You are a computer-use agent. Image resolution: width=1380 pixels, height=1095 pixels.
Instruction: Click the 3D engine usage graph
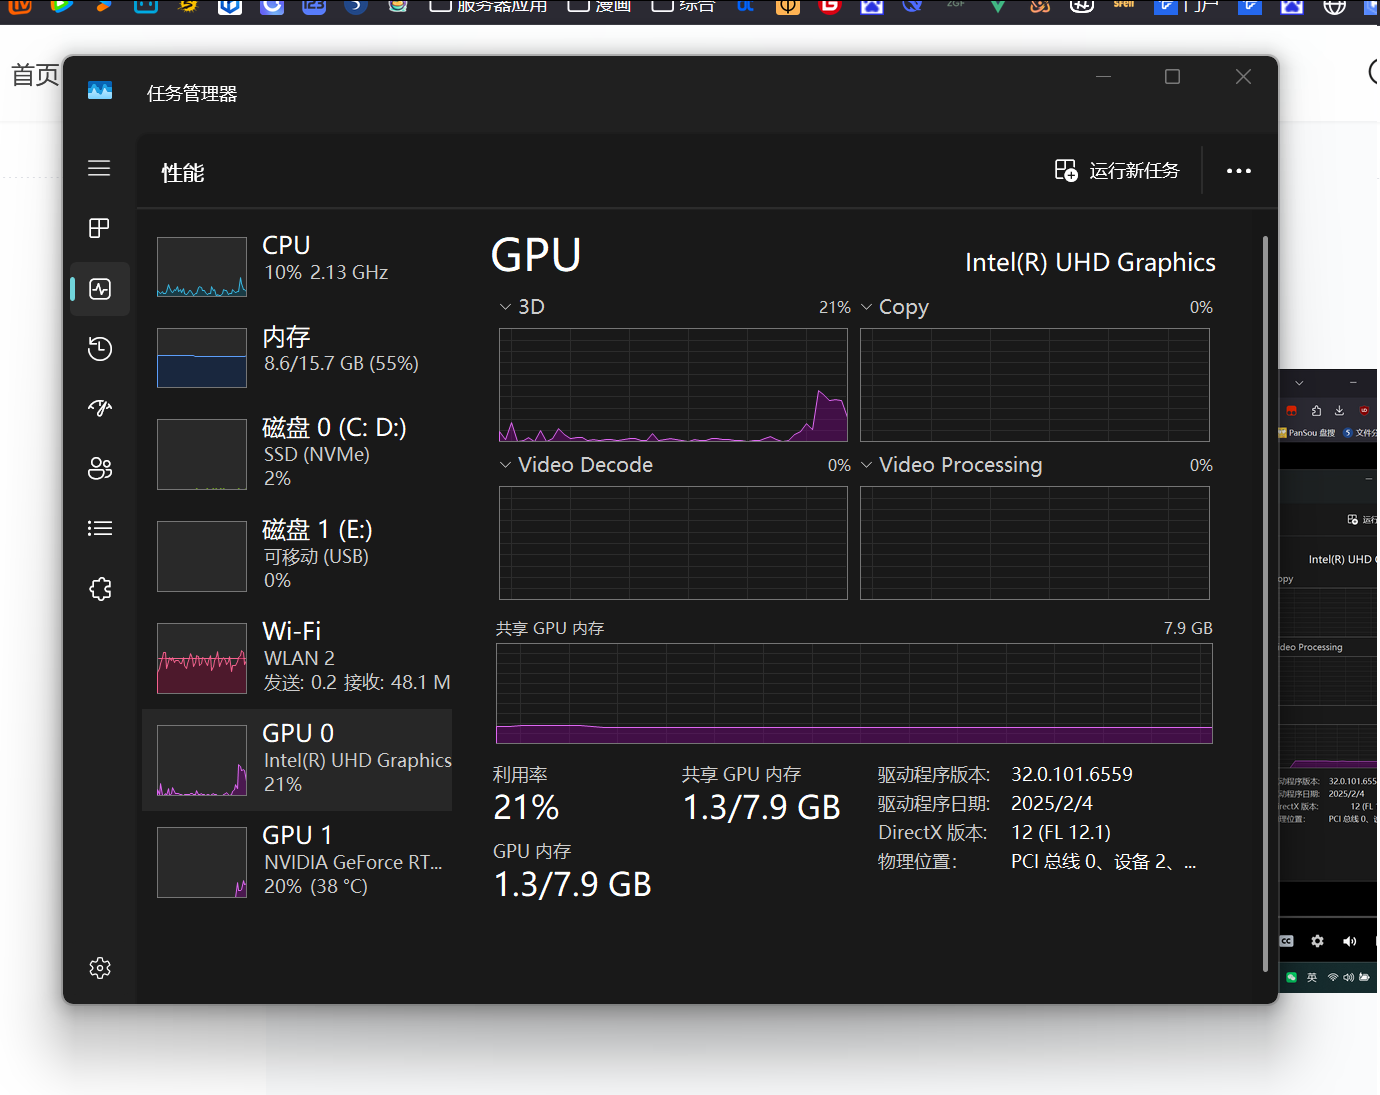[x=673, y=385]
